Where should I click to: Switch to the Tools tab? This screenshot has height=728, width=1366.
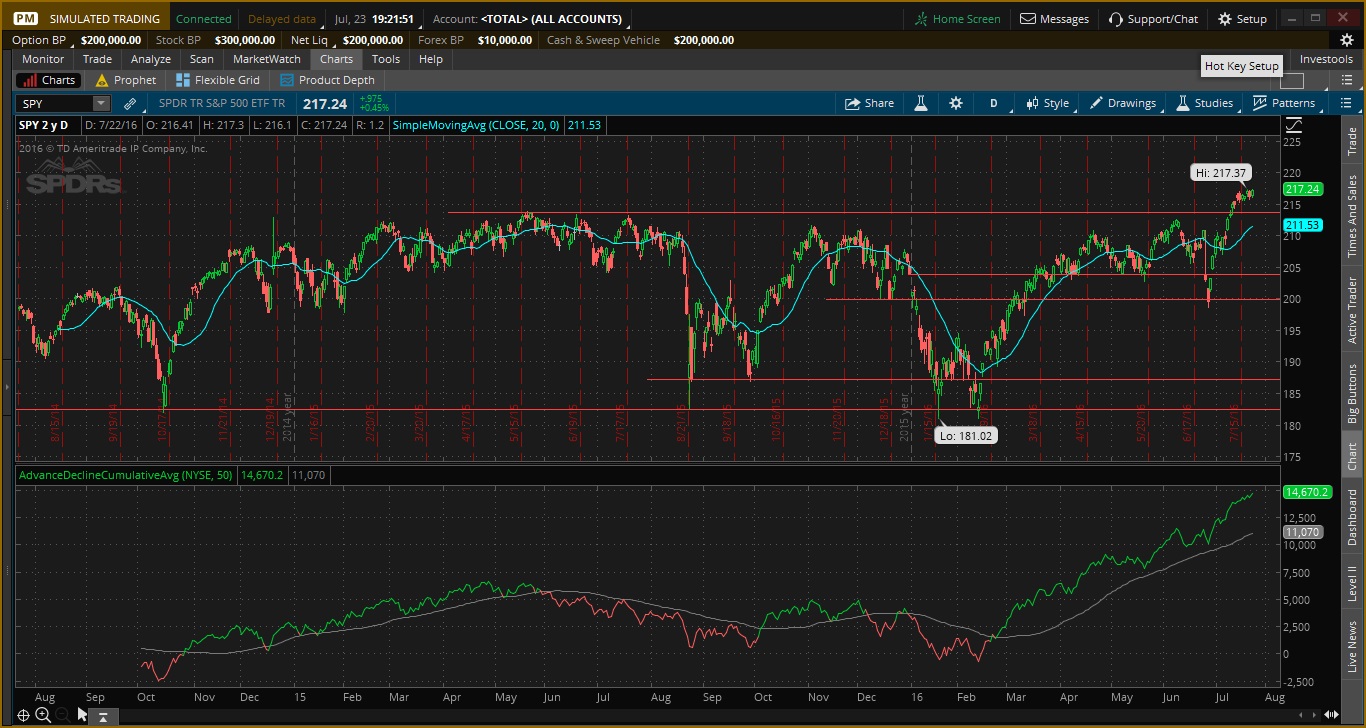click(386, 59)
